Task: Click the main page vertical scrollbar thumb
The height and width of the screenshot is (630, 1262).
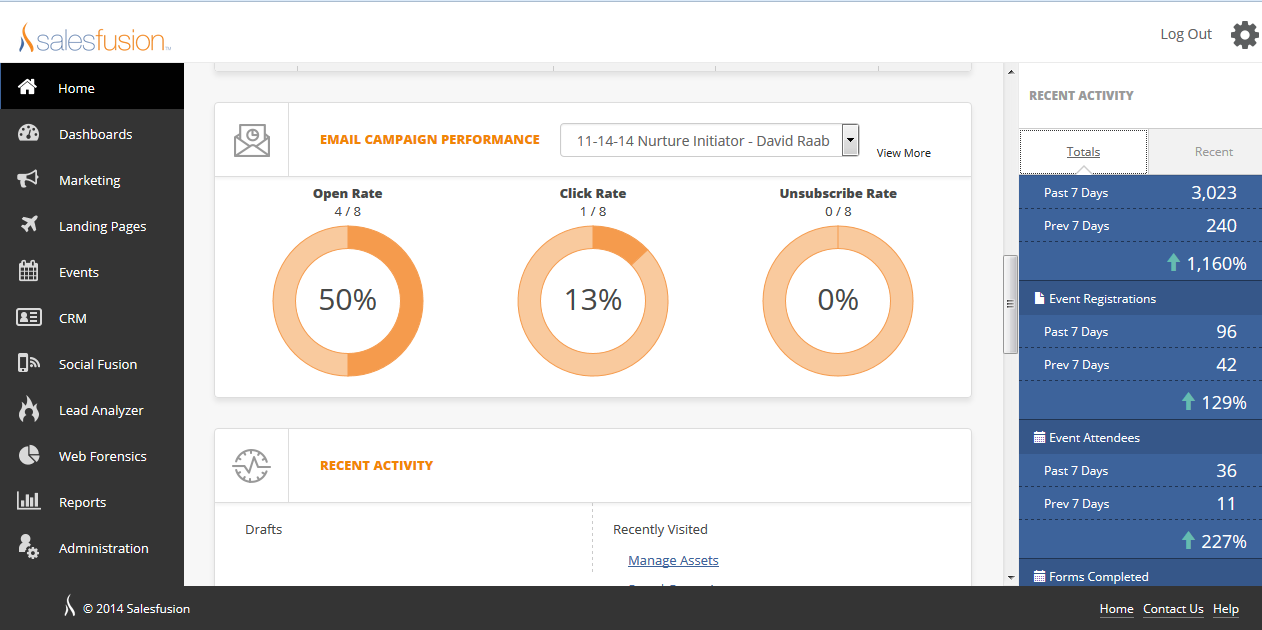Action: click(x=1010, y=304)
